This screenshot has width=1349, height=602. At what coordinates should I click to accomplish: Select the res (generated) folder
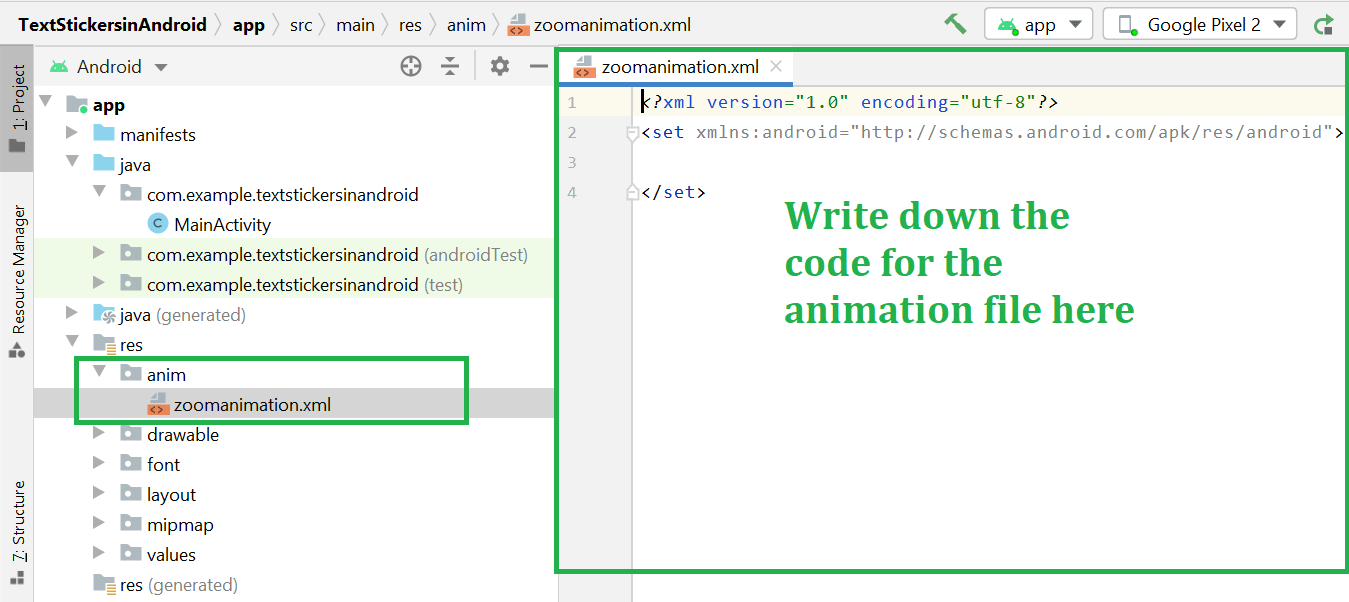(x=178, y=585)
